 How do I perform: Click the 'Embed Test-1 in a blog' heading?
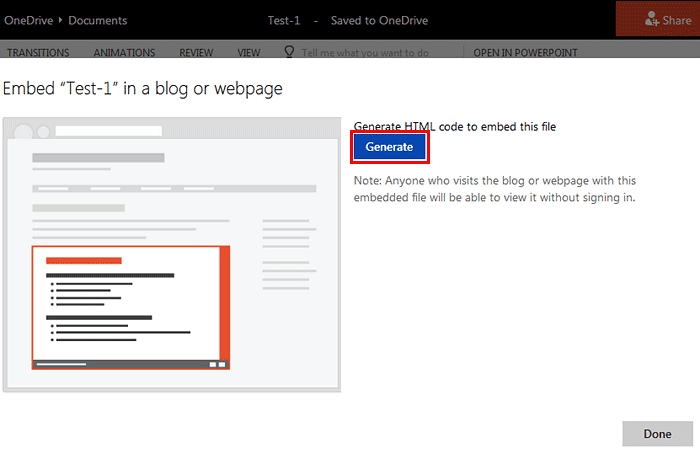[142, 88]
